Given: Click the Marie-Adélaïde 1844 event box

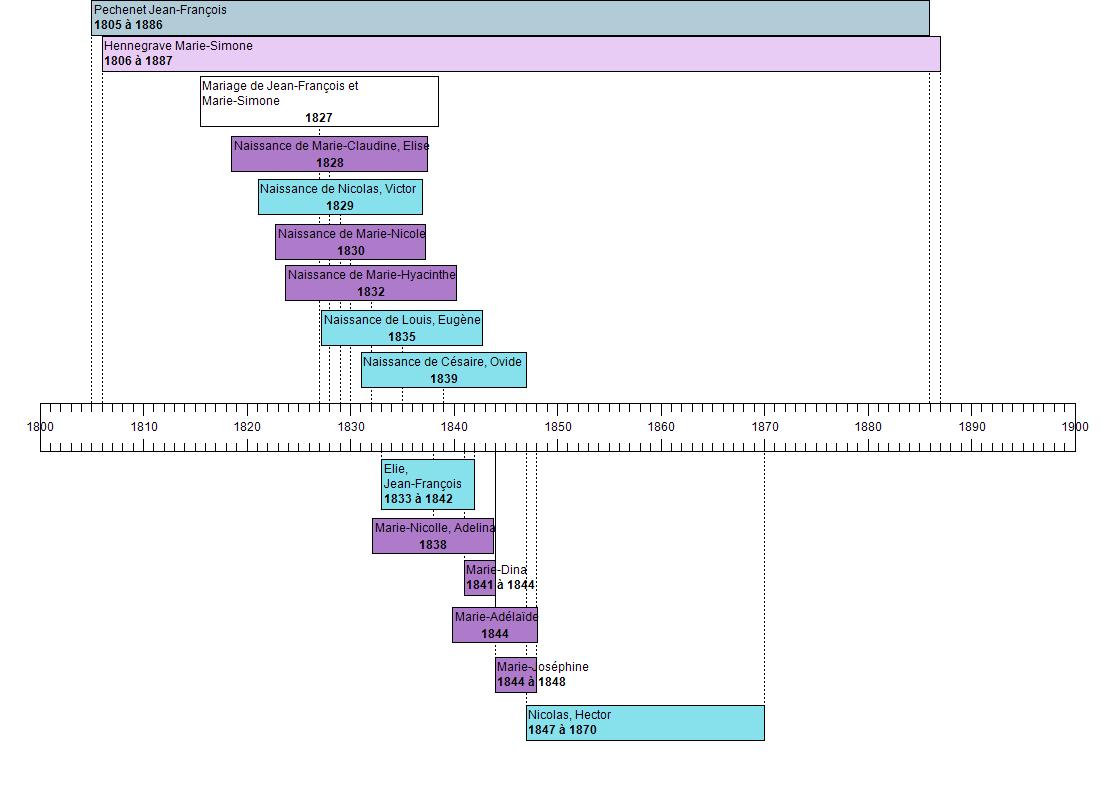Looking at the screenshot, I should point(494,625).
